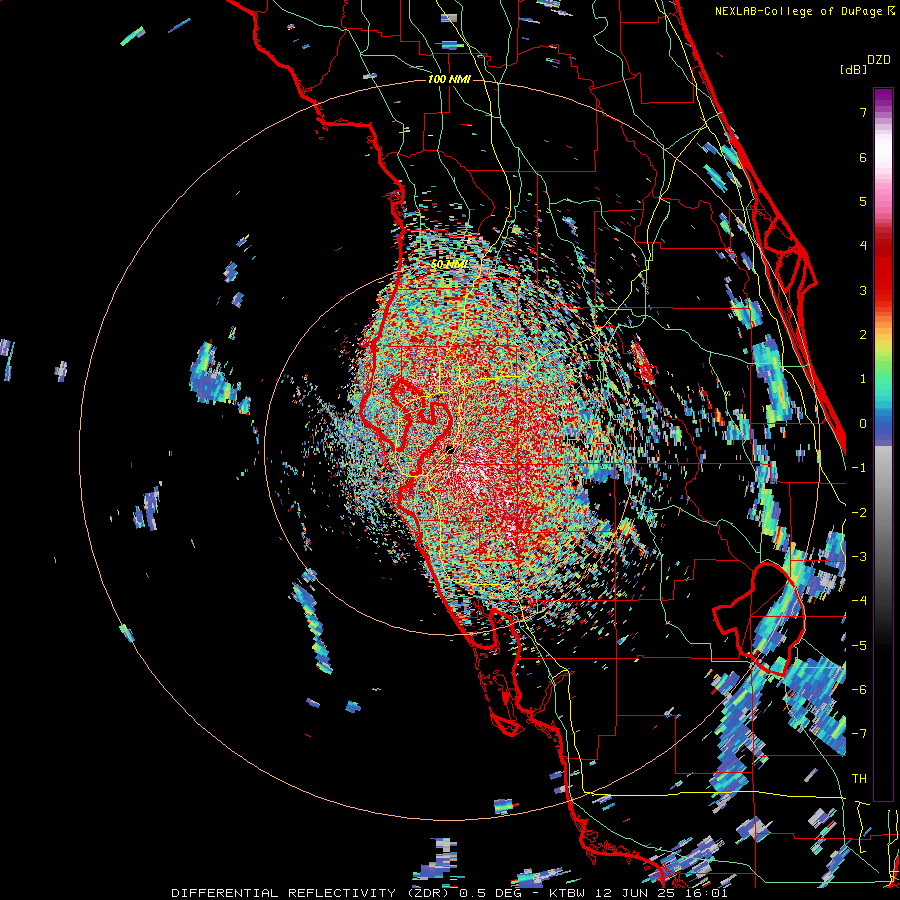Image resolution: width=900 pixels, height=900 pixels.
Task: Click the 6 value on the color scale
Action: click(x=863, y=157)
